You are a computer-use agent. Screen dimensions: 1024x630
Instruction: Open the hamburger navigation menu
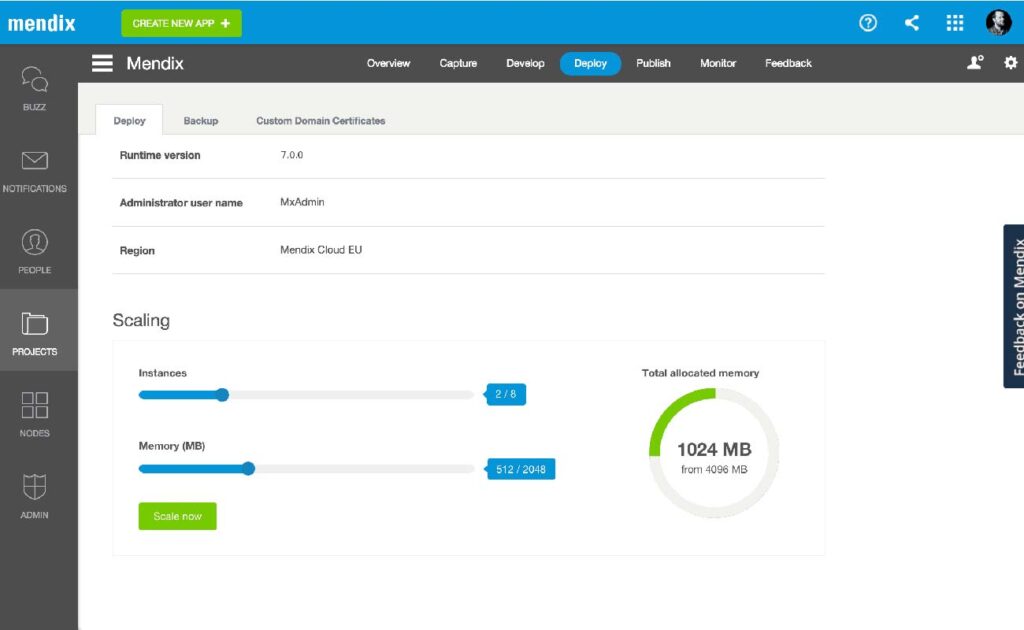[x=101, y=63]
